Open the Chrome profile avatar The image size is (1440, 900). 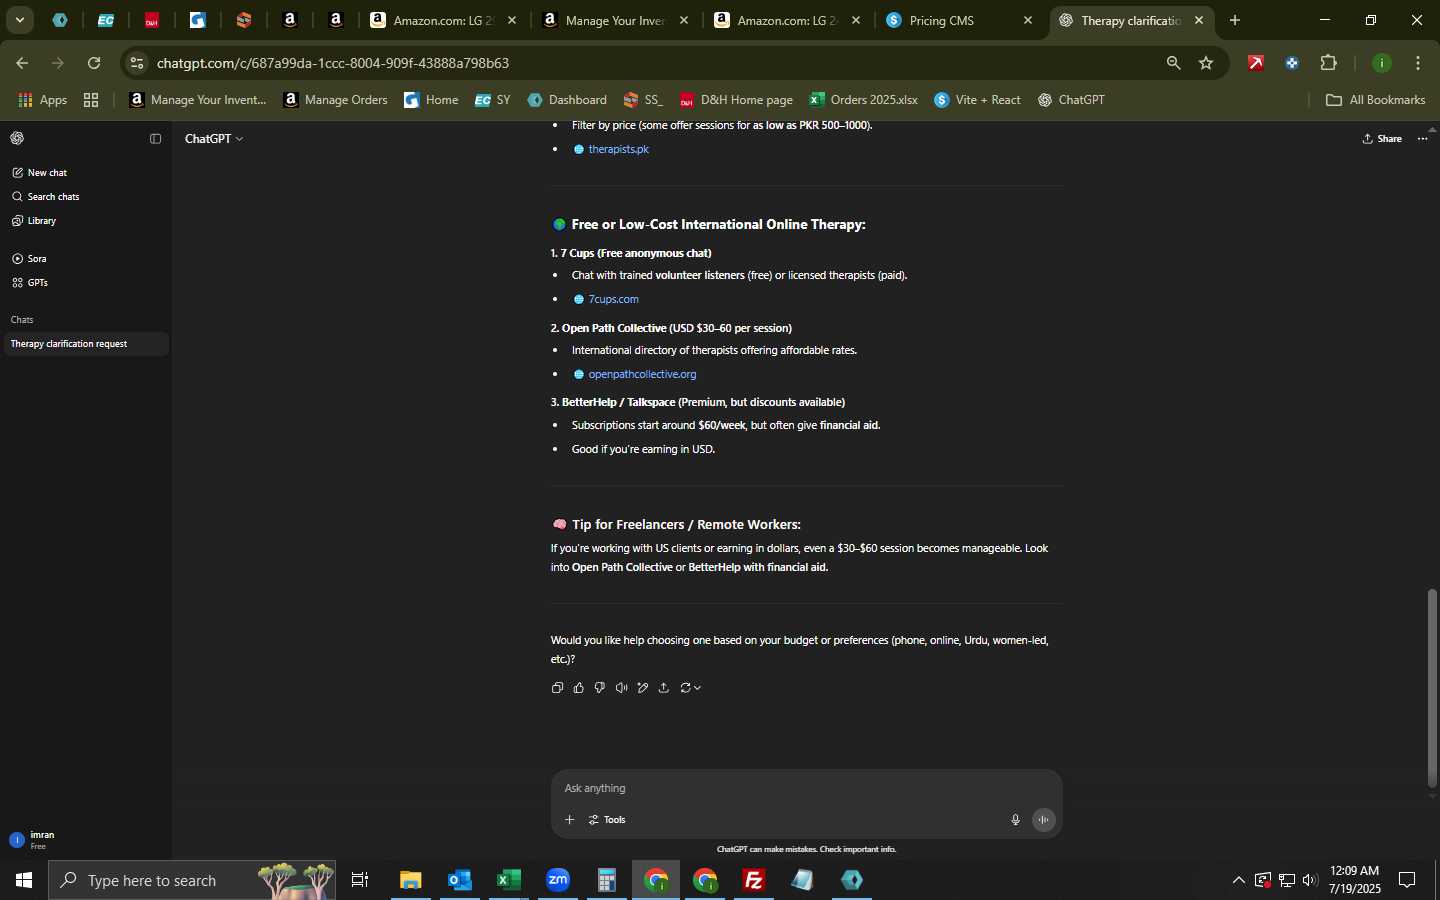(x=1382, y=63)
